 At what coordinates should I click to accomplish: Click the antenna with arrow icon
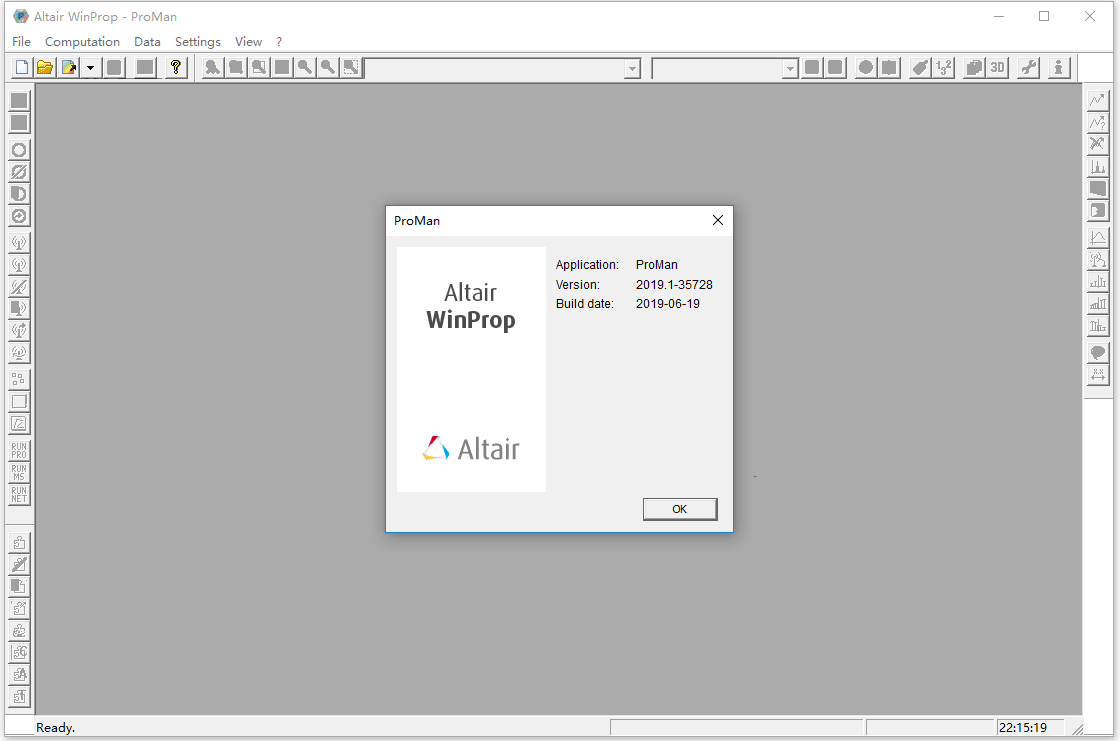coord(19,331)
